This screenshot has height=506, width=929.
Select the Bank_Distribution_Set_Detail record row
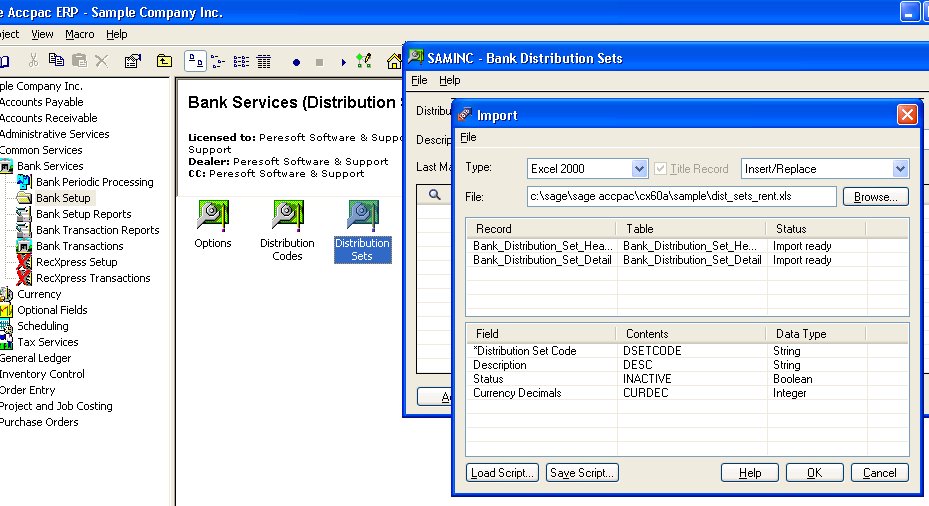541,260
